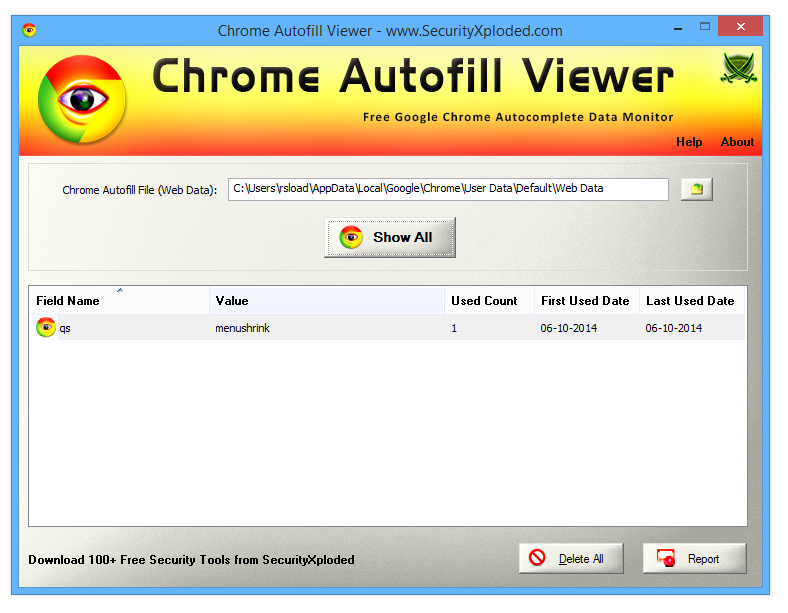Open the Help link
This screenshot has width=788, height=613.
click(689, 142)
